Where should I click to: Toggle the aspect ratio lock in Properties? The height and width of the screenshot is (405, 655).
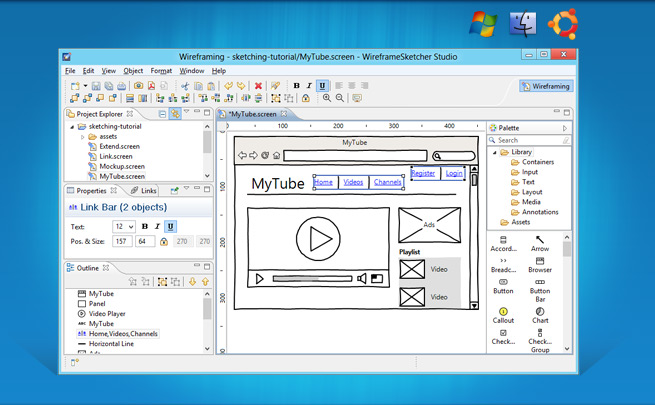[164, 242]
